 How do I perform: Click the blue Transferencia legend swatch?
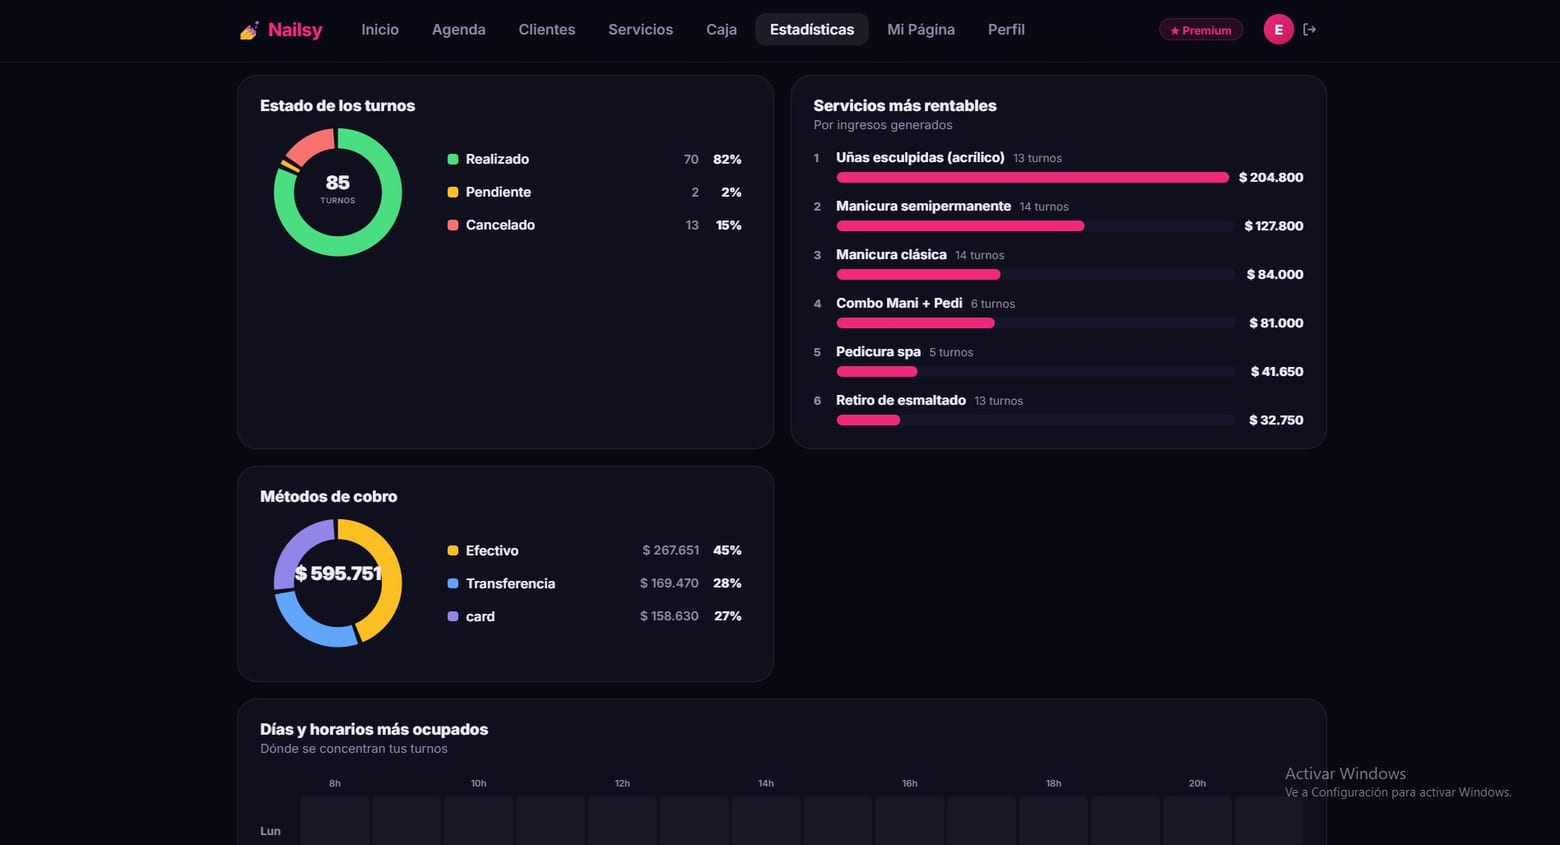[453, 583]
